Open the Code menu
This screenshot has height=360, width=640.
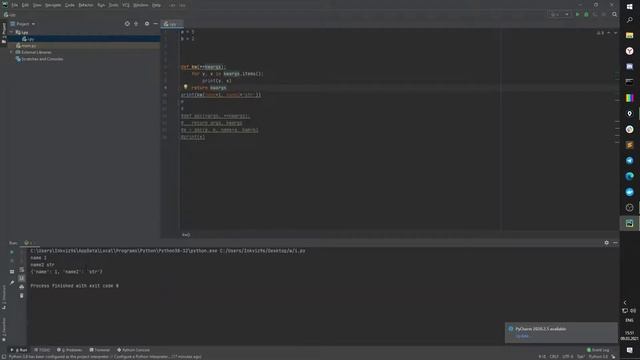pos(70,5)
